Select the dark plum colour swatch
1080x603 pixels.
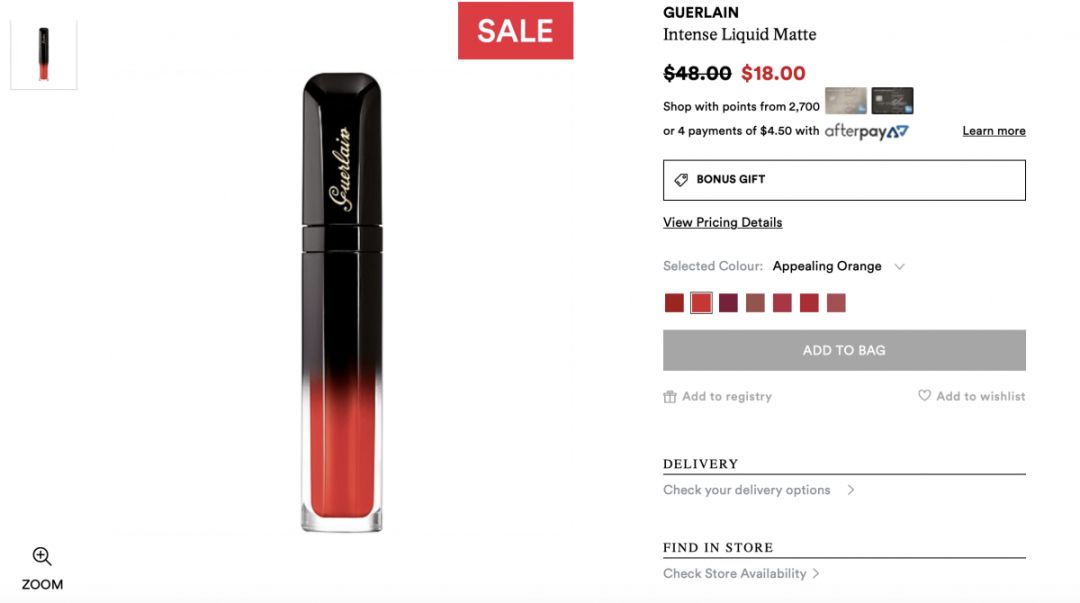click(x=728, y=303)
